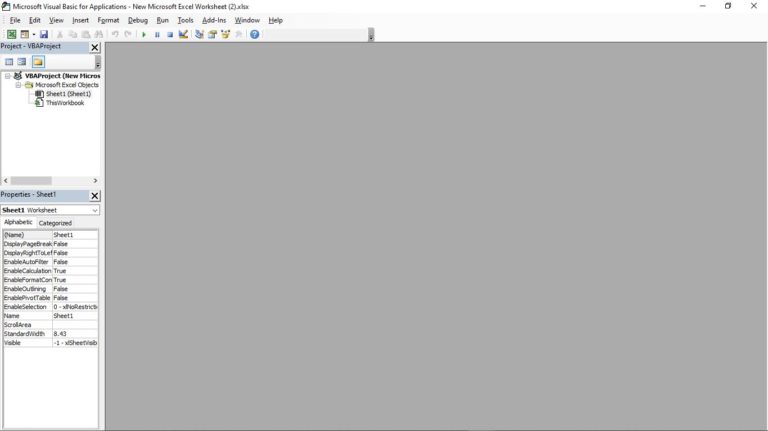Collapse the VBAProject tree node
This screenshot has height=431, width=768.
(x=7, y=76)
